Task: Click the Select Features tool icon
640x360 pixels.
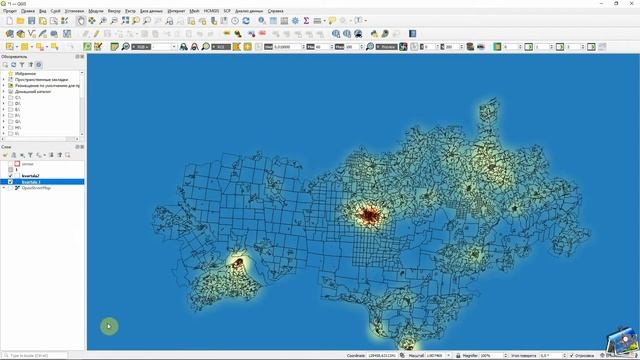Action: pyautogui.click(x=9, y=47)
